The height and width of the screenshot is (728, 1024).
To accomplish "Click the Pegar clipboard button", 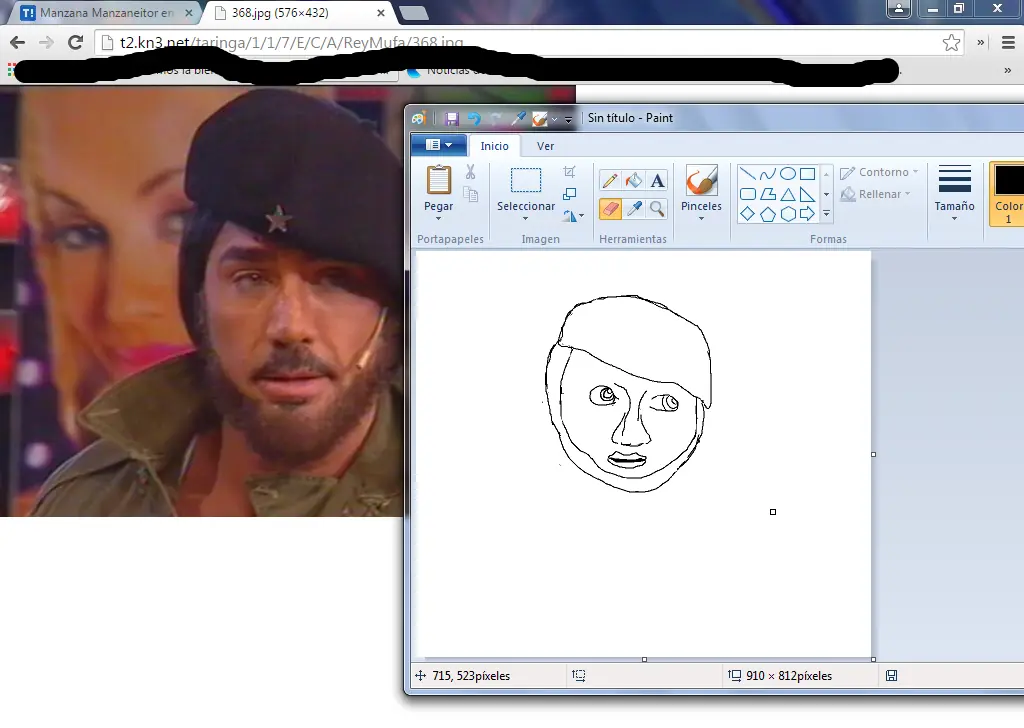I will 439,180.
